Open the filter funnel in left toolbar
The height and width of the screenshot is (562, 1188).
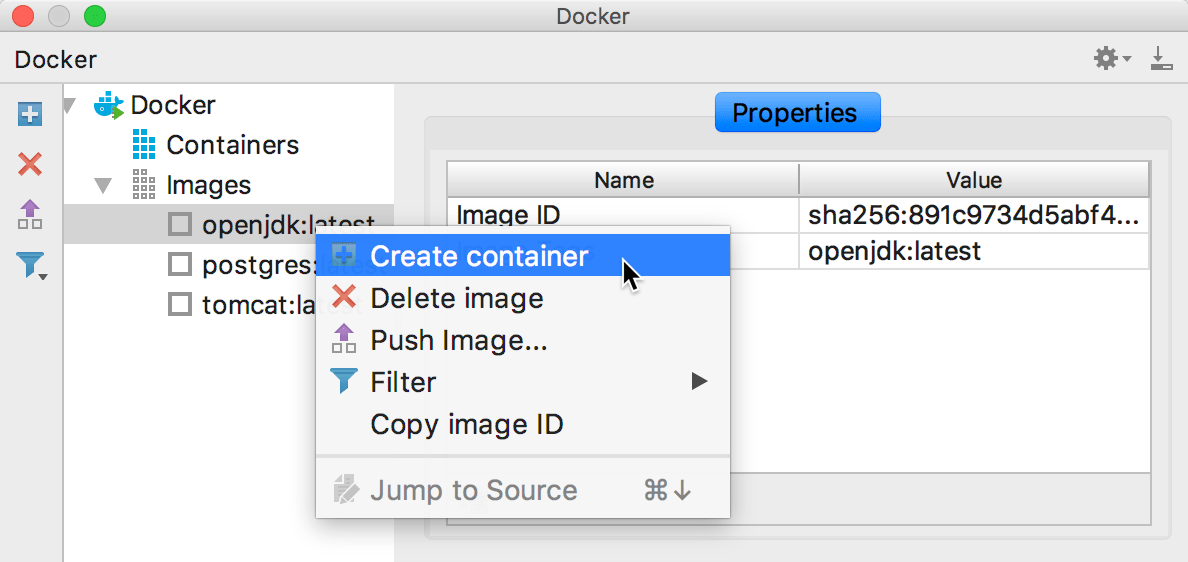tap(31, 265)
